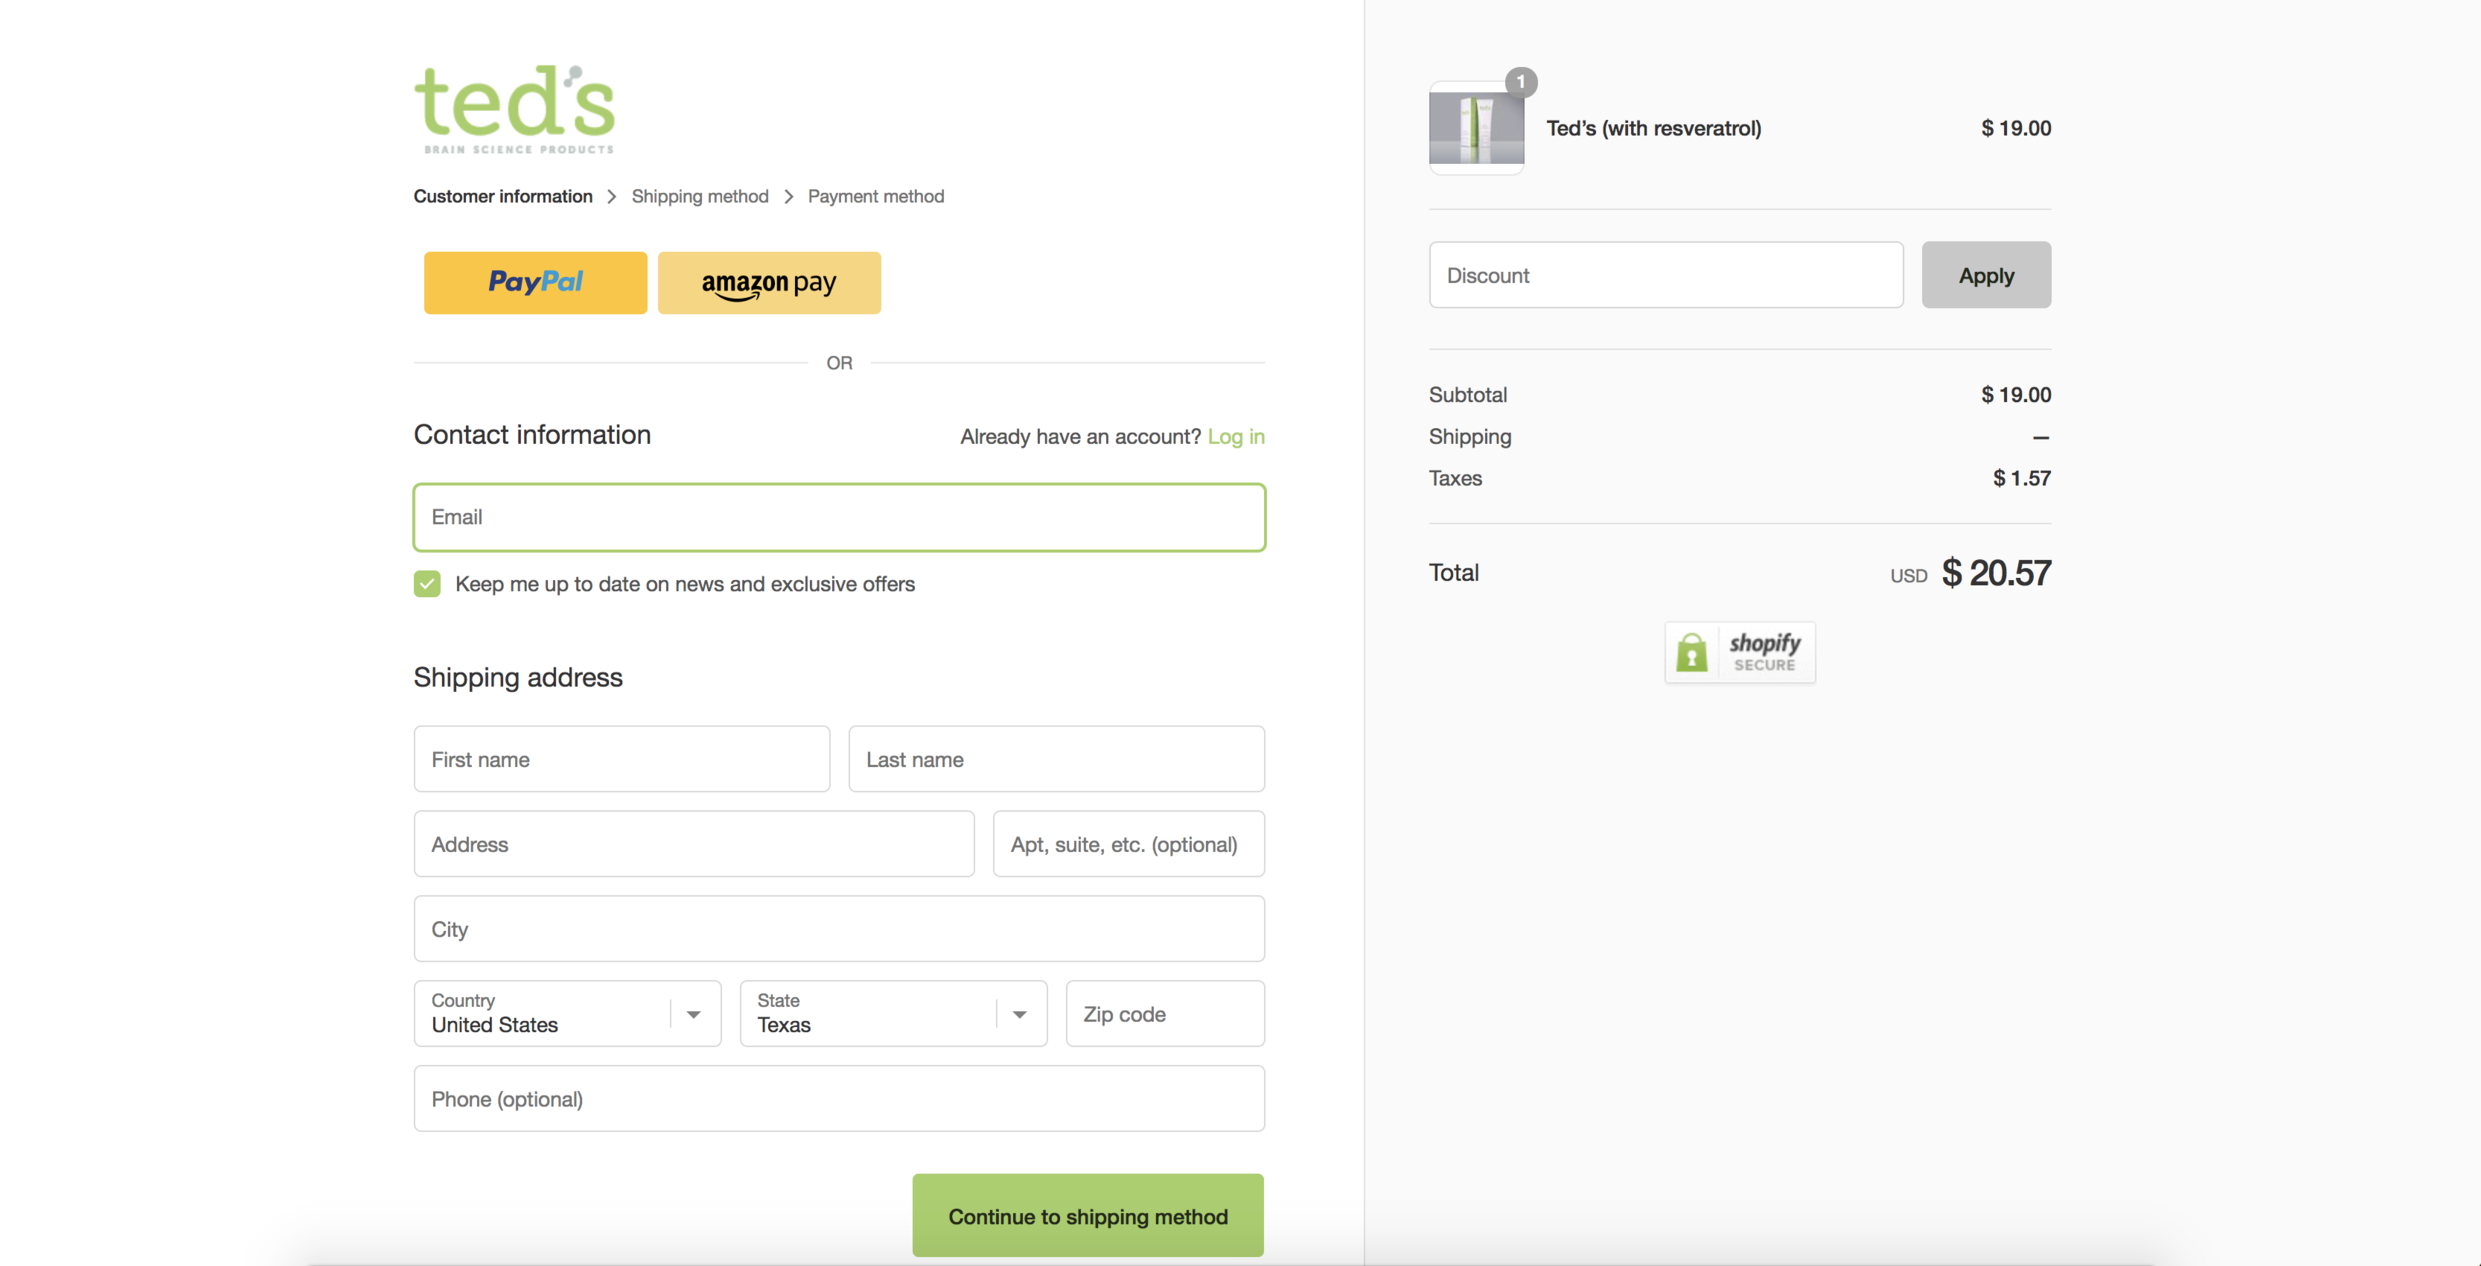Click the Keep me up to date label

(x=685, y=584)
